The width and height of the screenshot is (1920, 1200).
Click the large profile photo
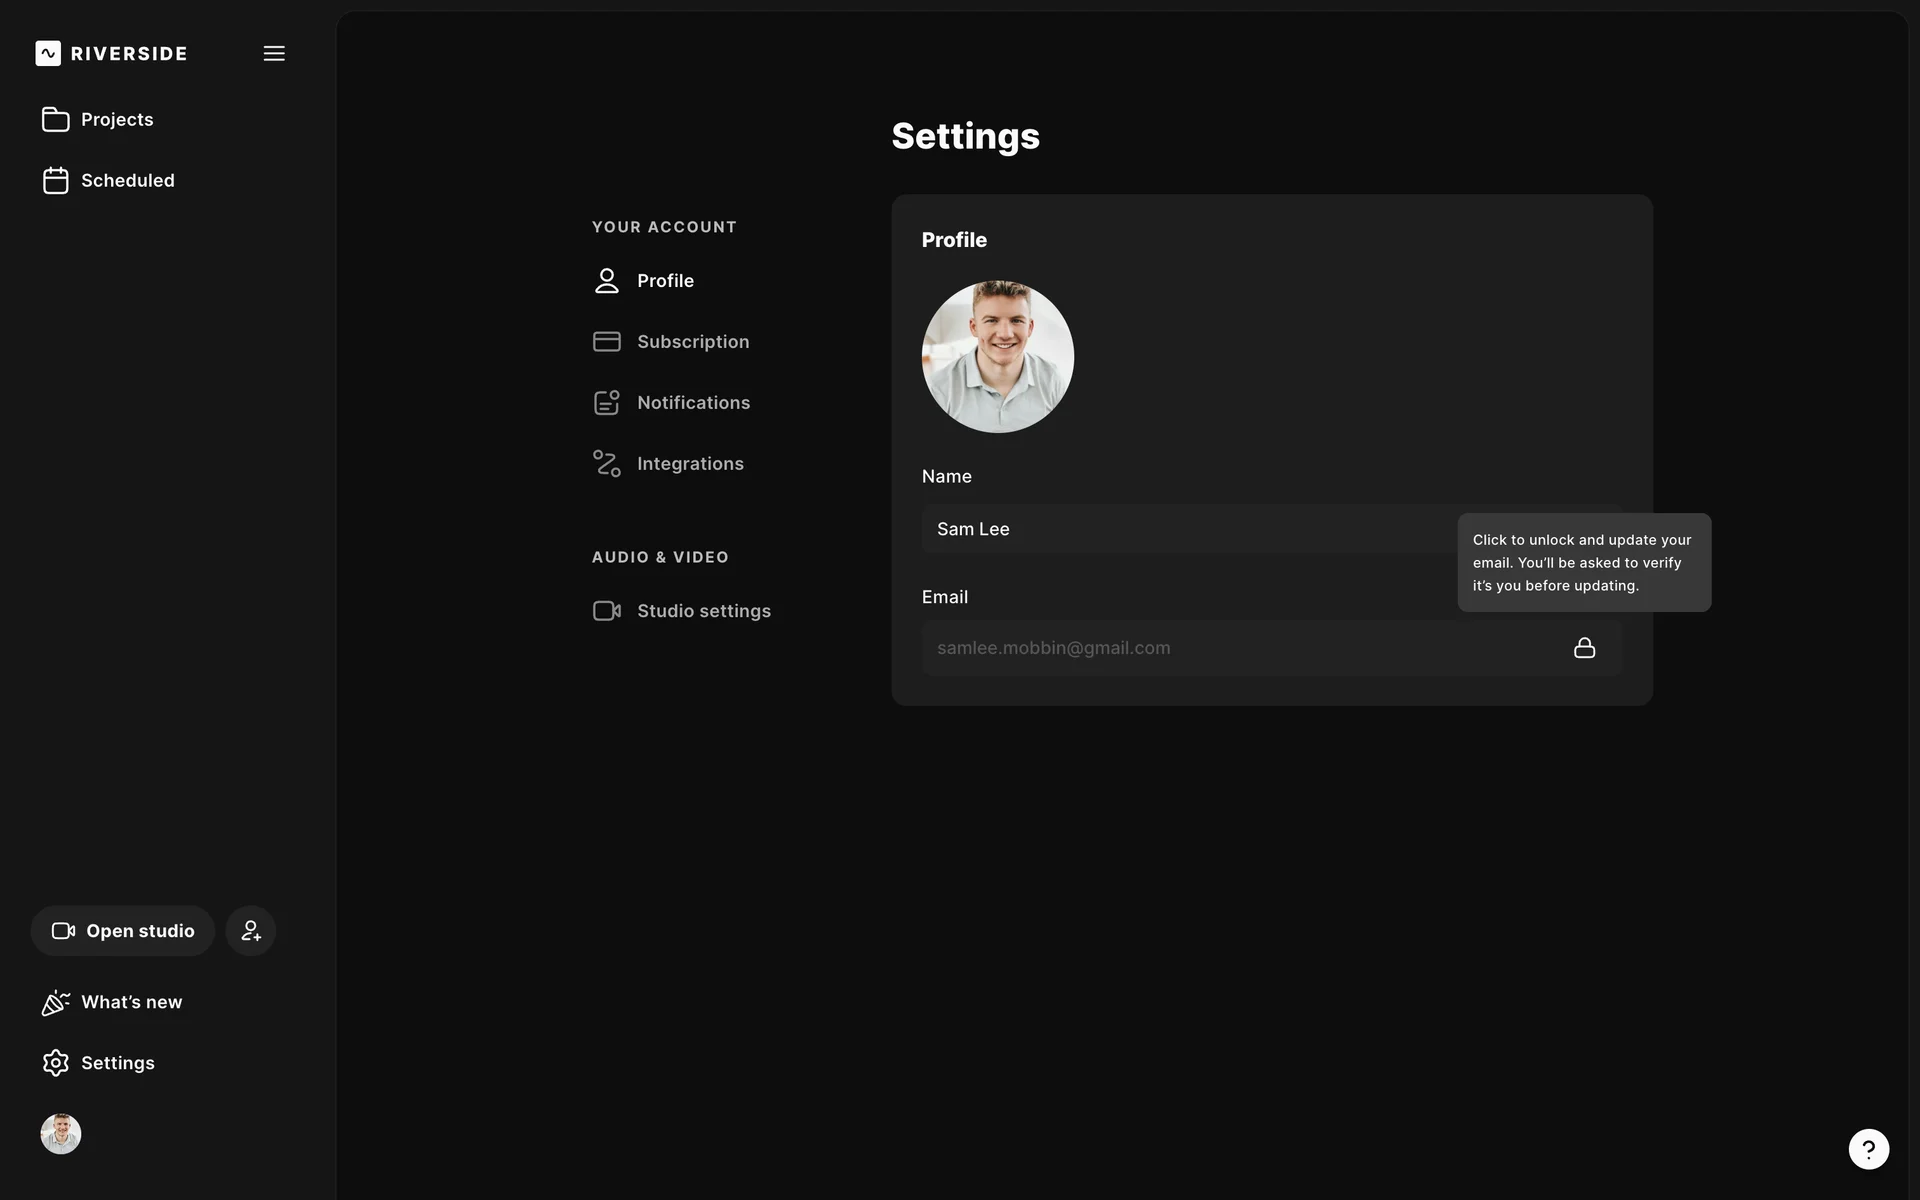[x=997, y=357]
